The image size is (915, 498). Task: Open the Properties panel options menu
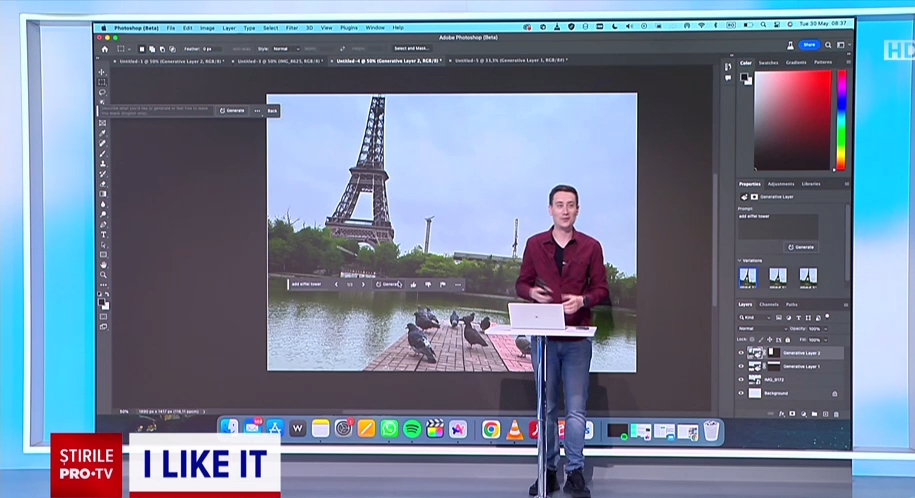(x=846, y=184)
